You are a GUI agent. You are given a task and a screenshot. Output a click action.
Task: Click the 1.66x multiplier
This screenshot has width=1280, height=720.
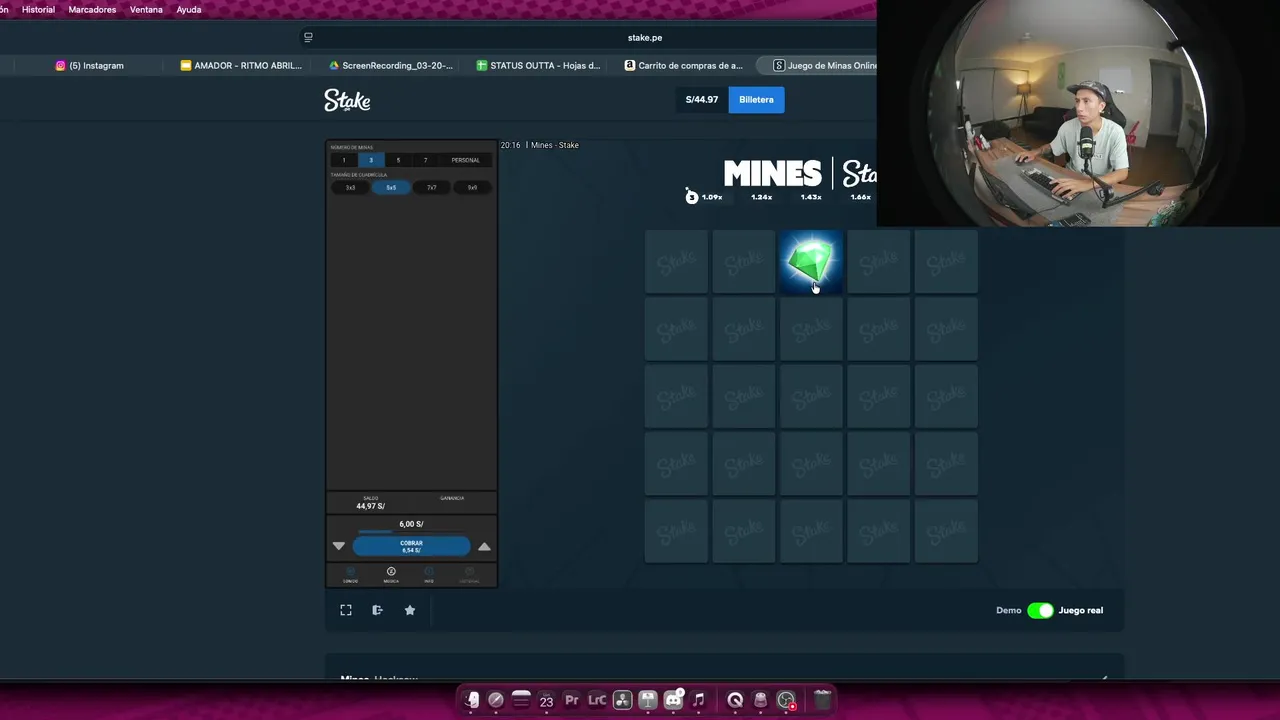pos(860,197)
